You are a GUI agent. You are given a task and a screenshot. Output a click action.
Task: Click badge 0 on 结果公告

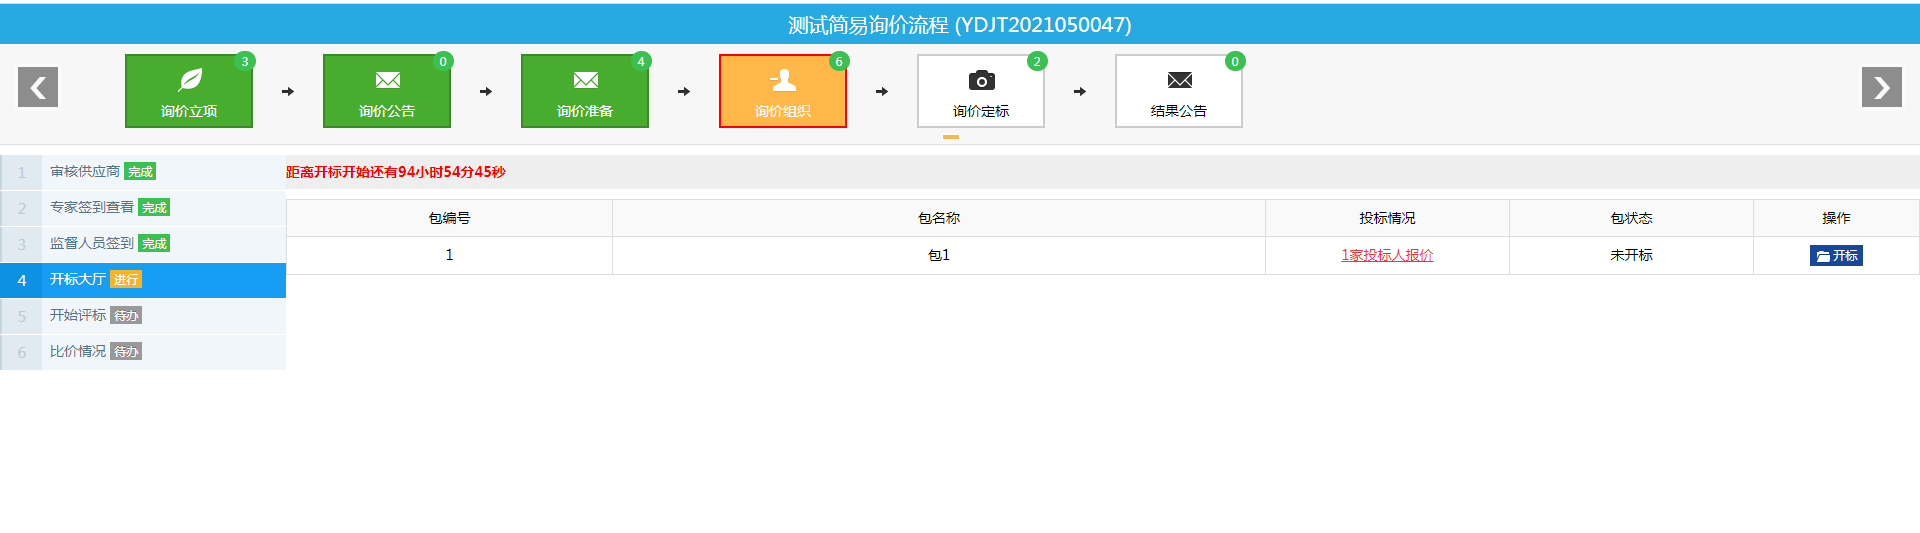(1234, 61)
